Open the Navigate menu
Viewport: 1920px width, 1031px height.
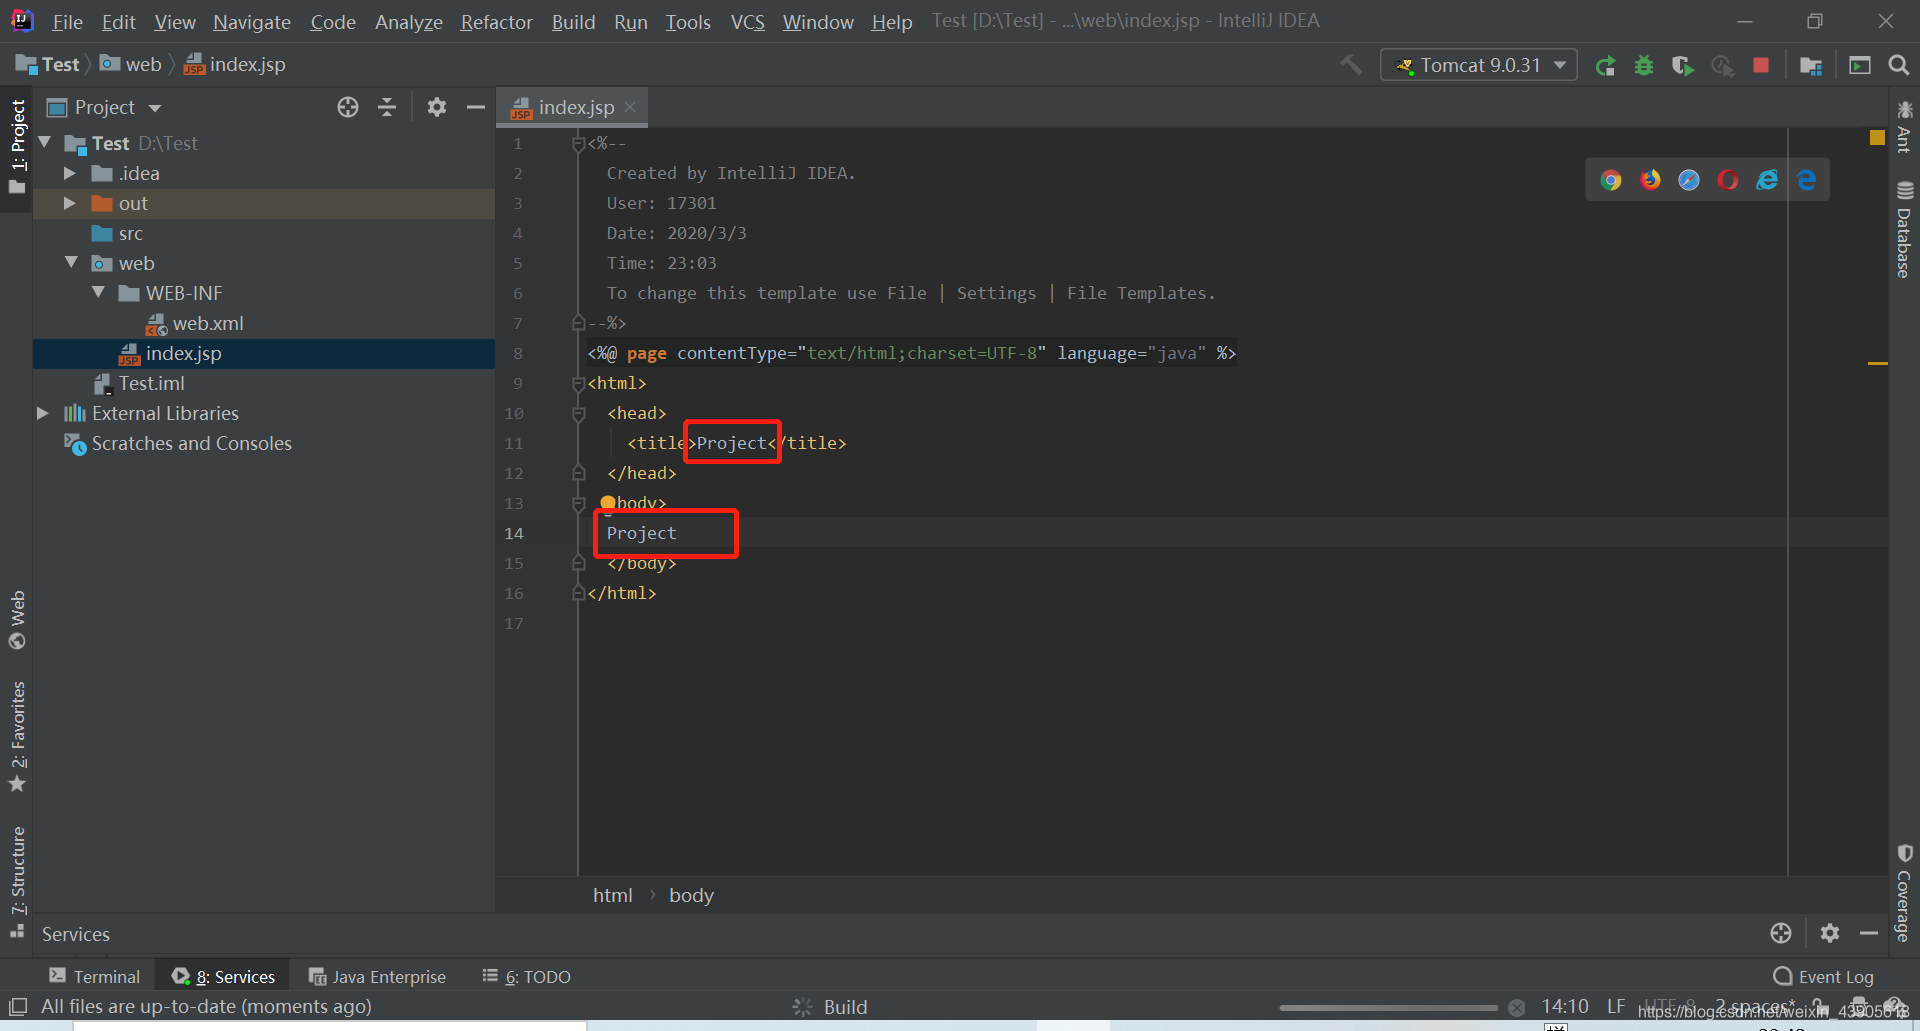coord(252,21)
